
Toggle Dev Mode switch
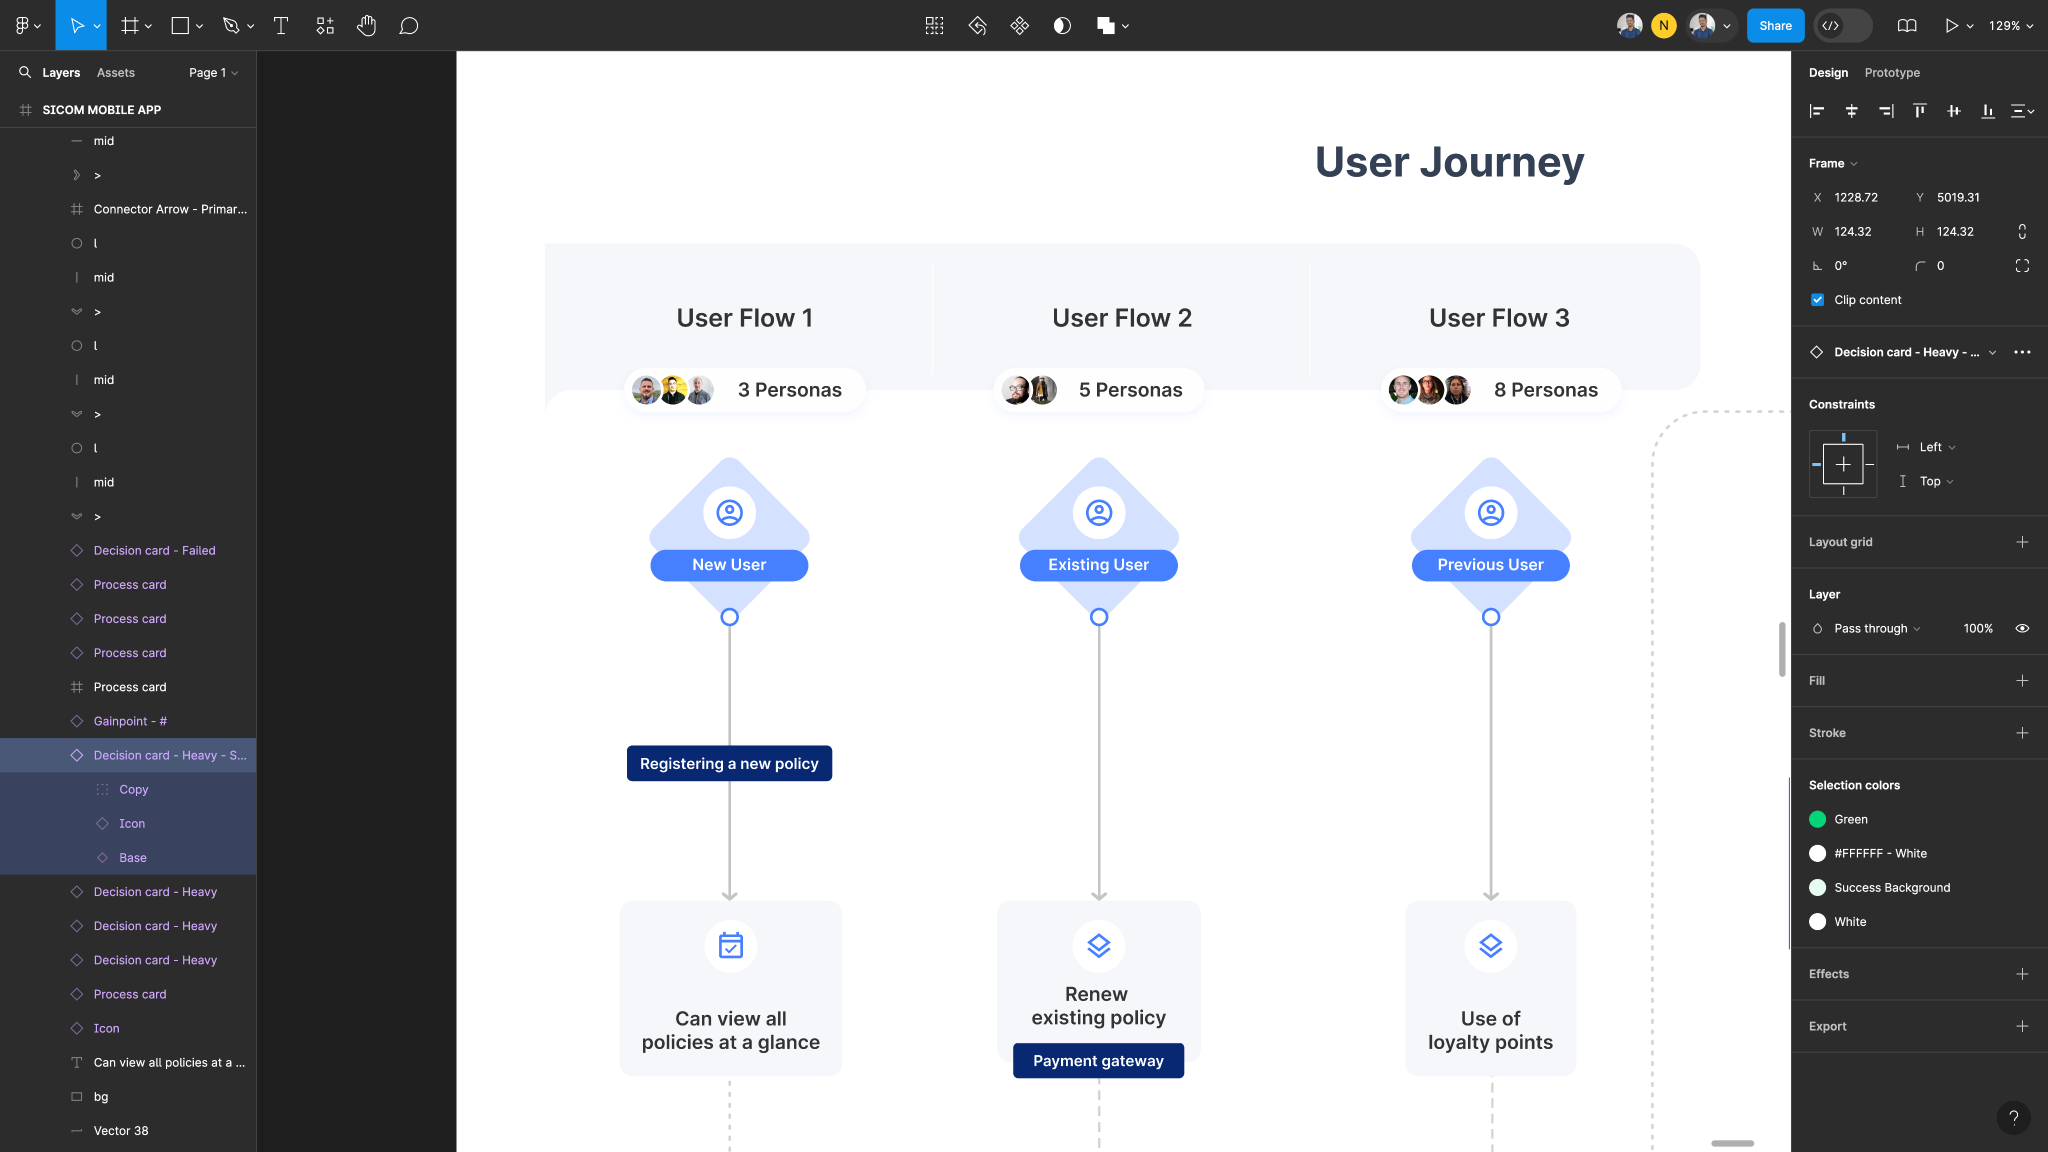tap(1844, 26)
